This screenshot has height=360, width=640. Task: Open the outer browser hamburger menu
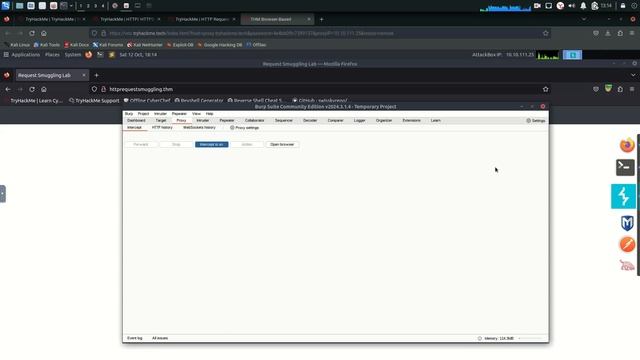[x=632, y=33]
